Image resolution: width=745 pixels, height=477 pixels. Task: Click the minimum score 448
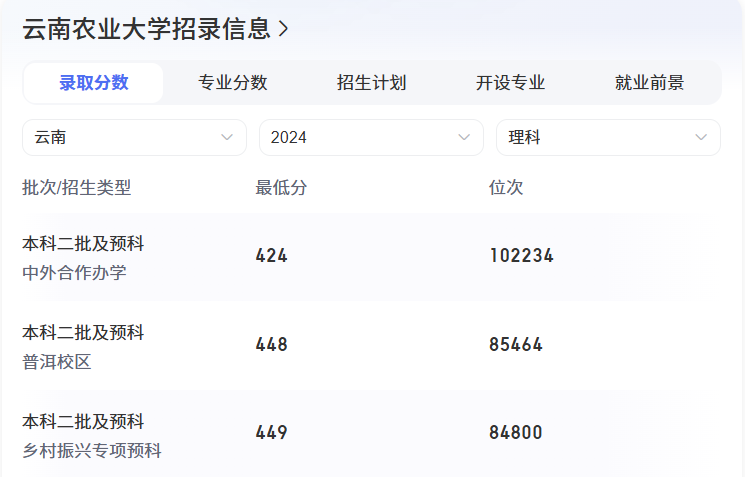[271, 344]
